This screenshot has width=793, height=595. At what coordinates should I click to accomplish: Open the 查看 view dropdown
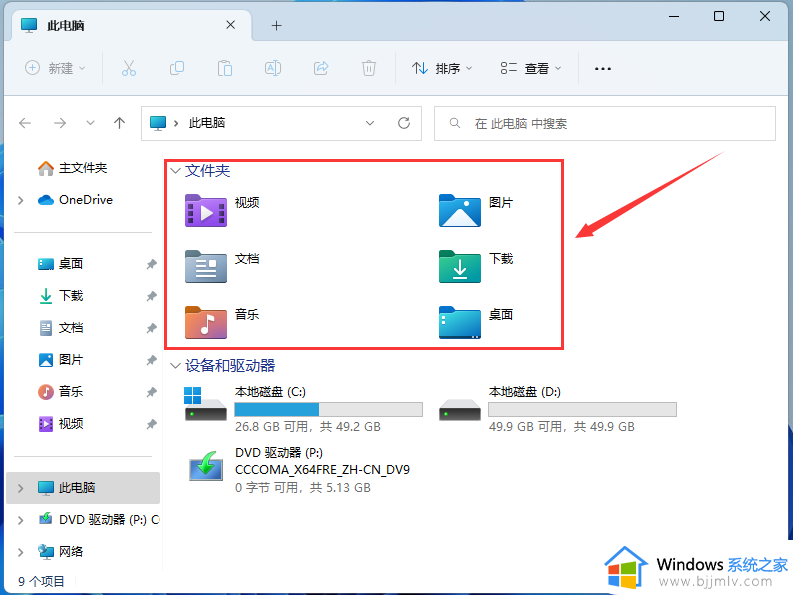click(x=531, y=68)
